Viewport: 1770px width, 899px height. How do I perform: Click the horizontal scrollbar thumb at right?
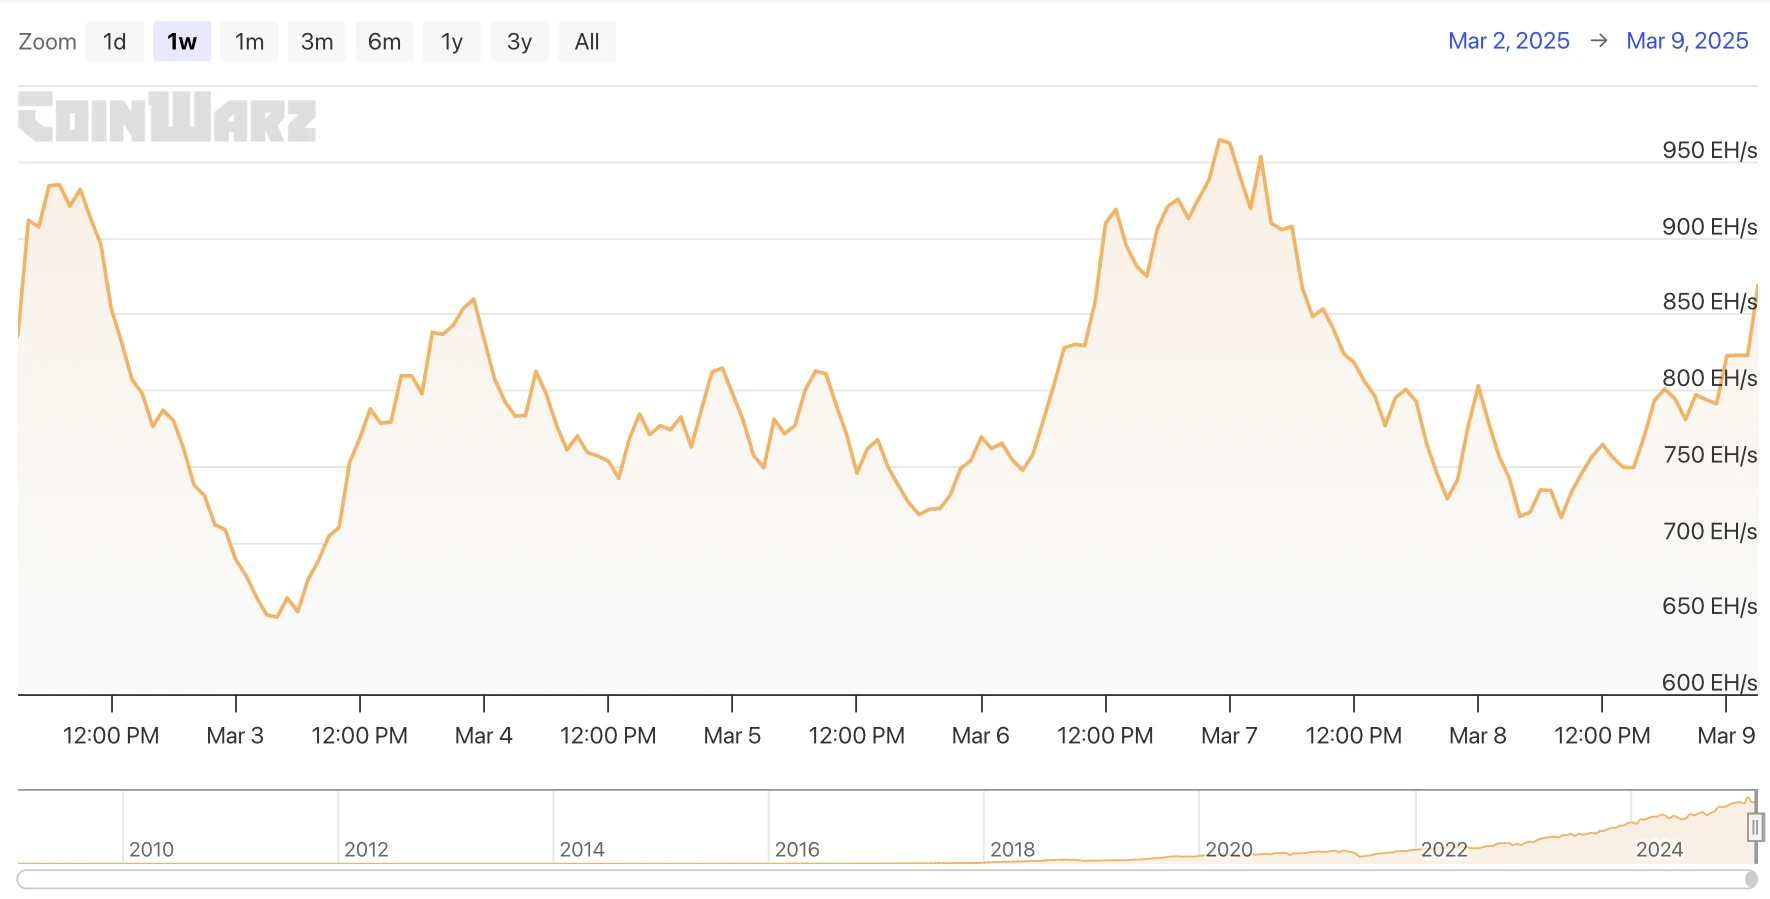click(x=1751, y=879)
